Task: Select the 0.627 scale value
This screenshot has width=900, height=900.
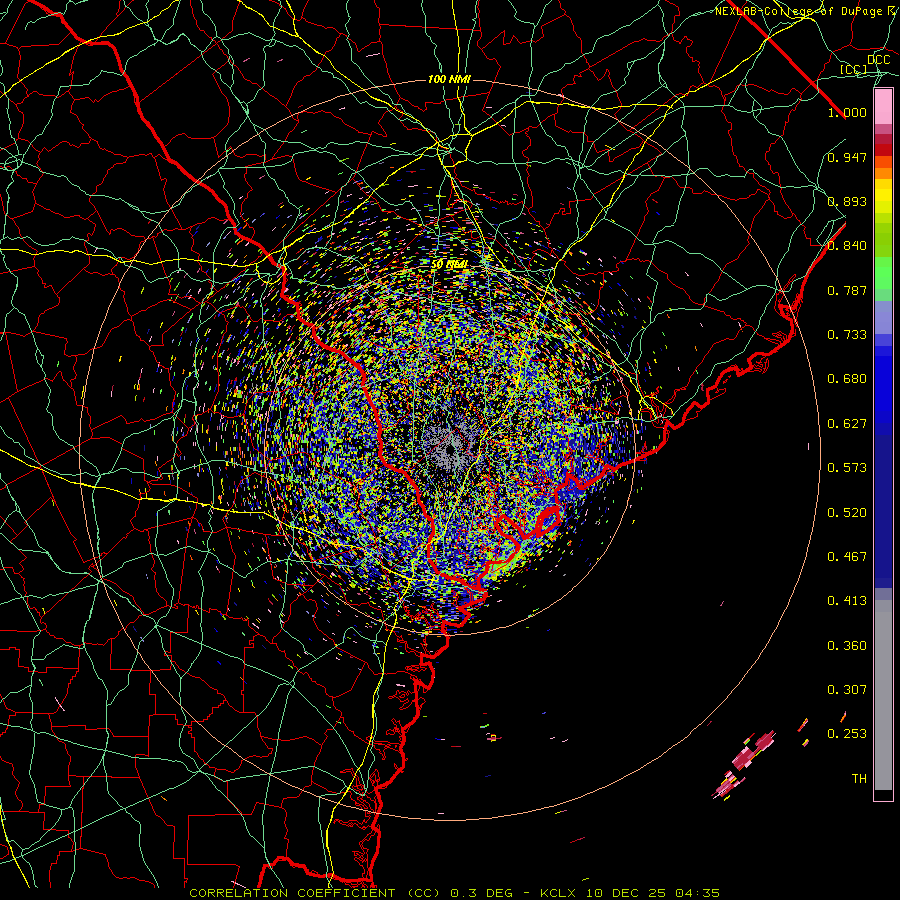Action: pos(847,424)
